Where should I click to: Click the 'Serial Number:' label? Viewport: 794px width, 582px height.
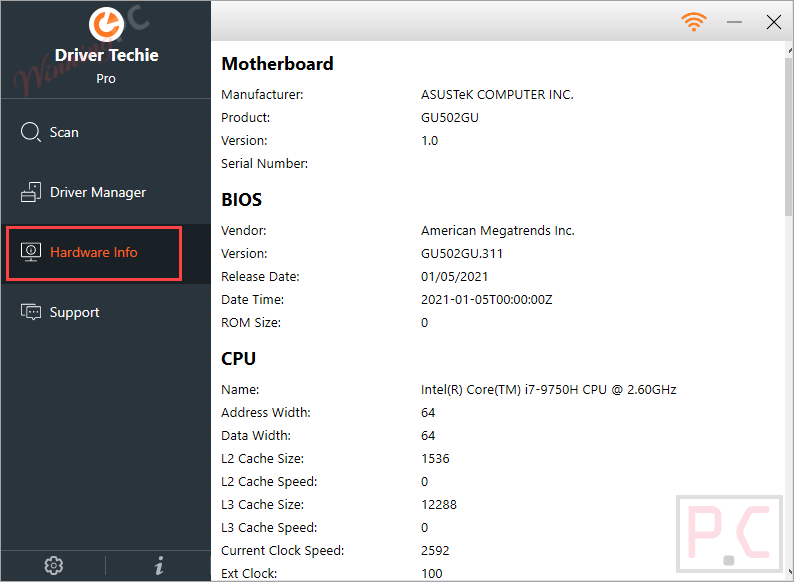pyautogui.click(x=264, y=164)
